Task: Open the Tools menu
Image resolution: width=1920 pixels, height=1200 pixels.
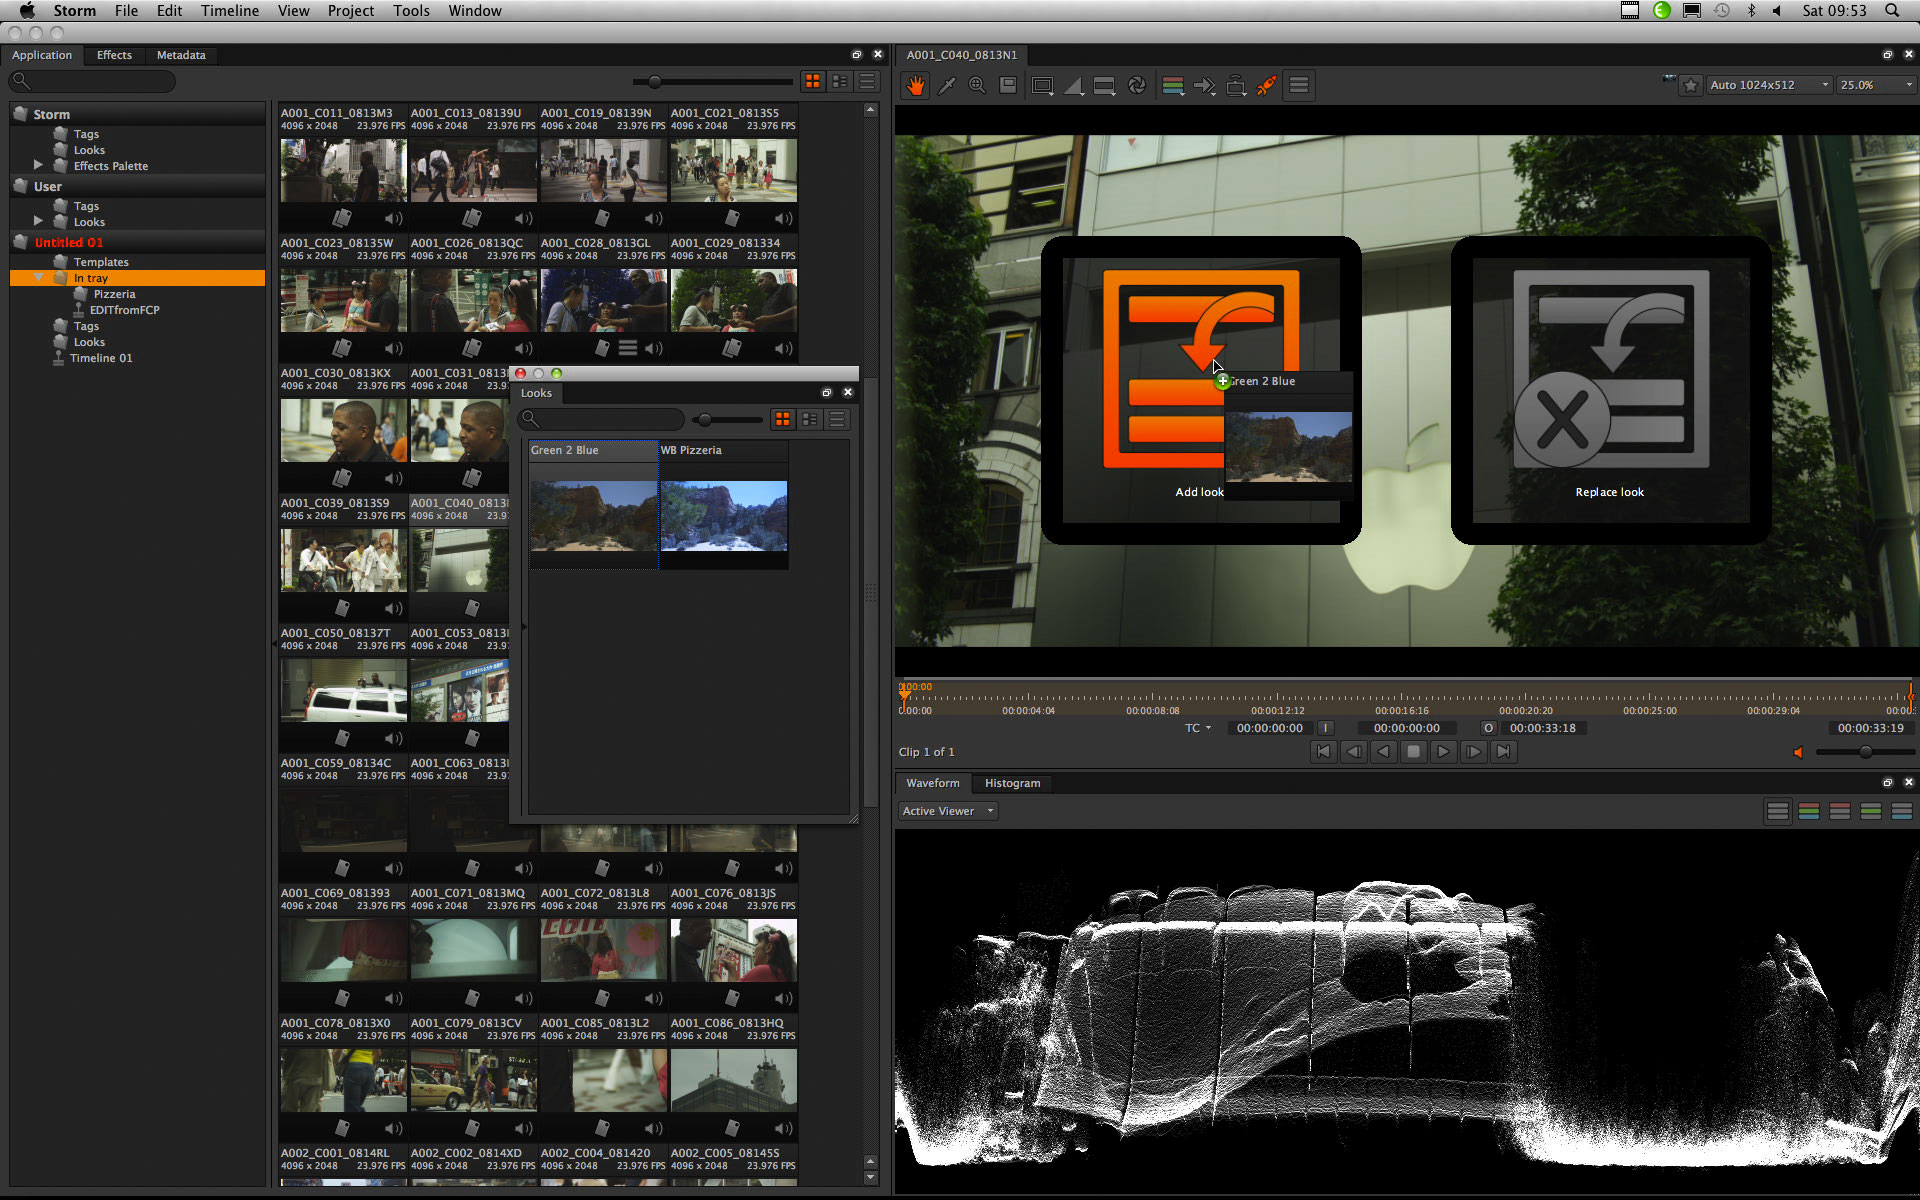Action: pos(411,11)
